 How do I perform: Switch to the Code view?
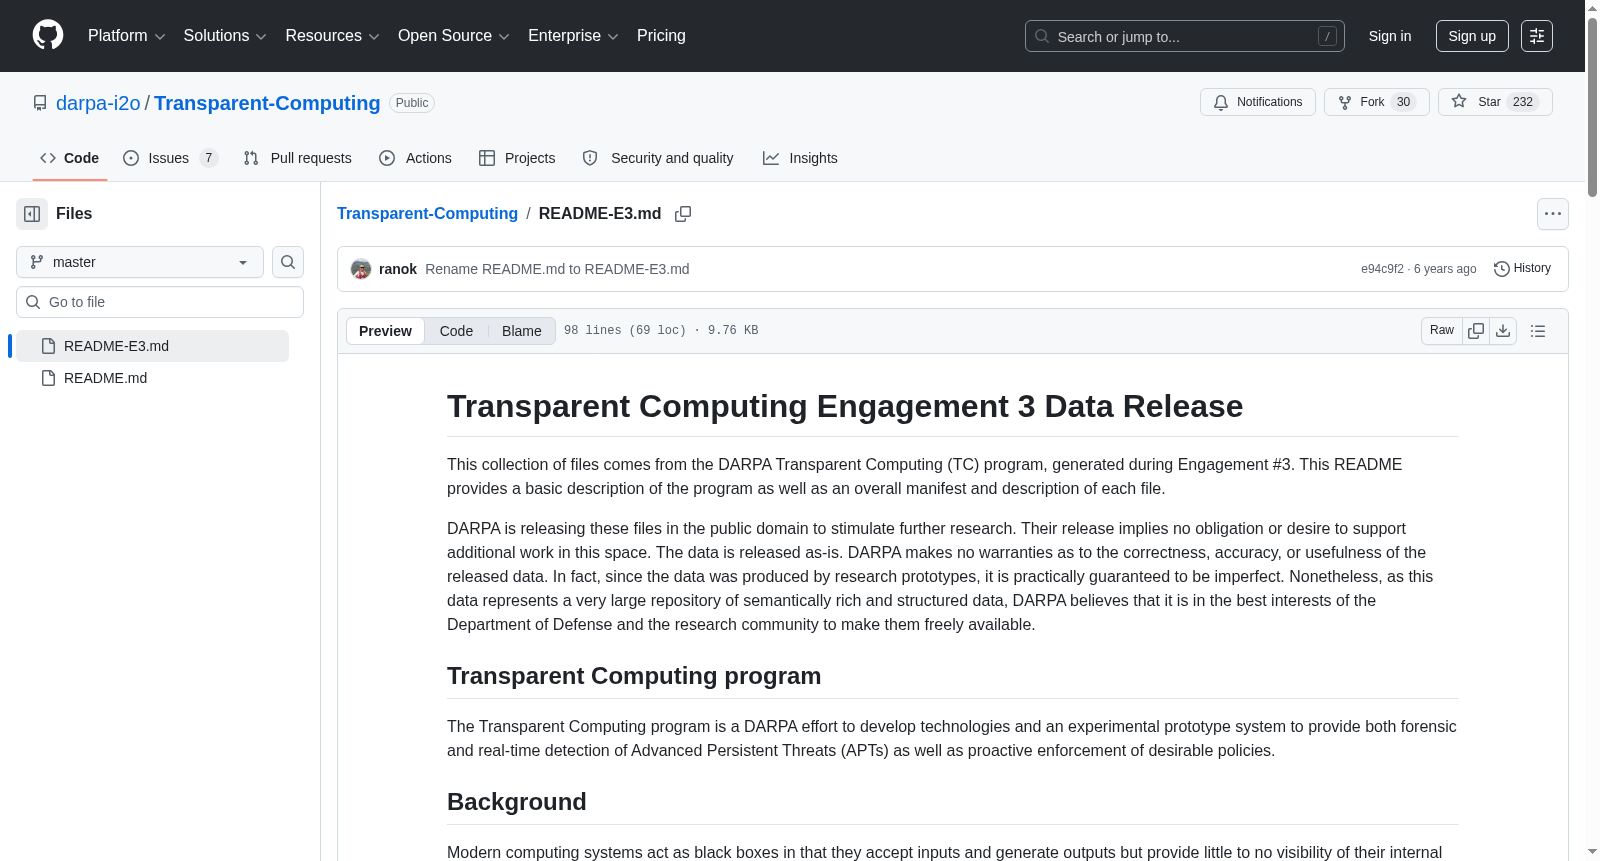click(456, 331)
